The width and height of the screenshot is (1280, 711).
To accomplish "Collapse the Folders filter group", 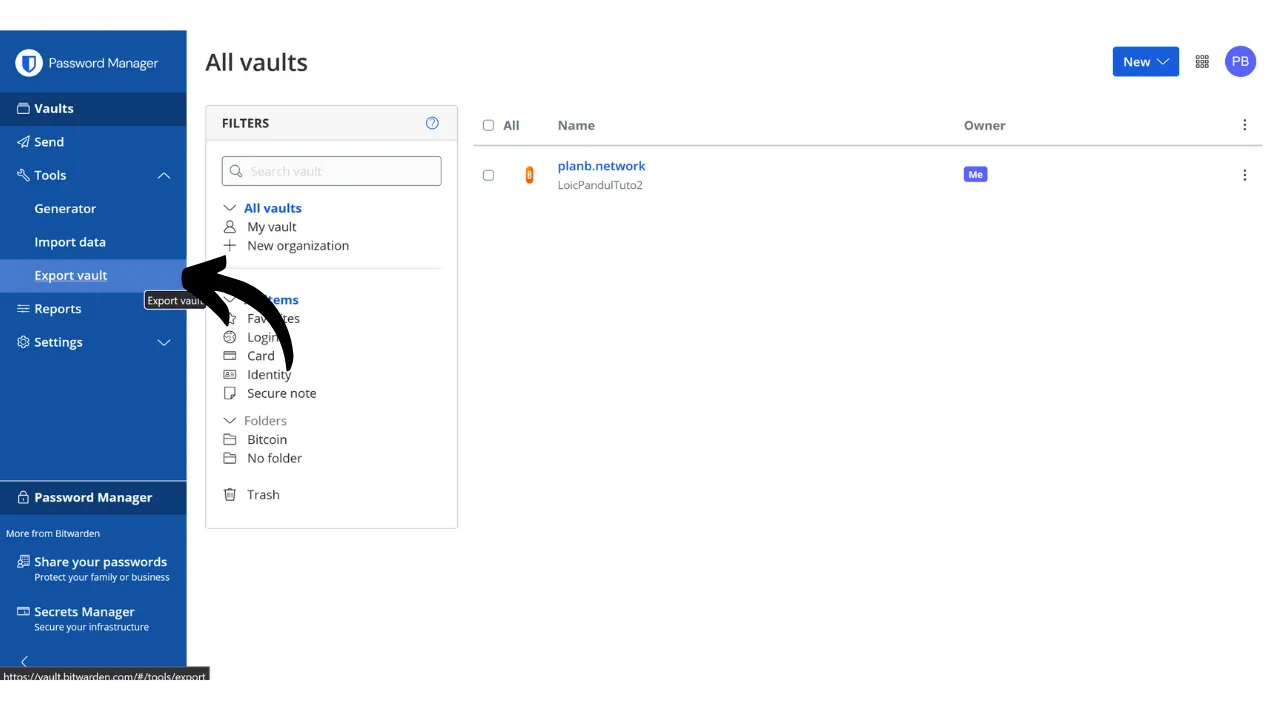I will 230,420.
